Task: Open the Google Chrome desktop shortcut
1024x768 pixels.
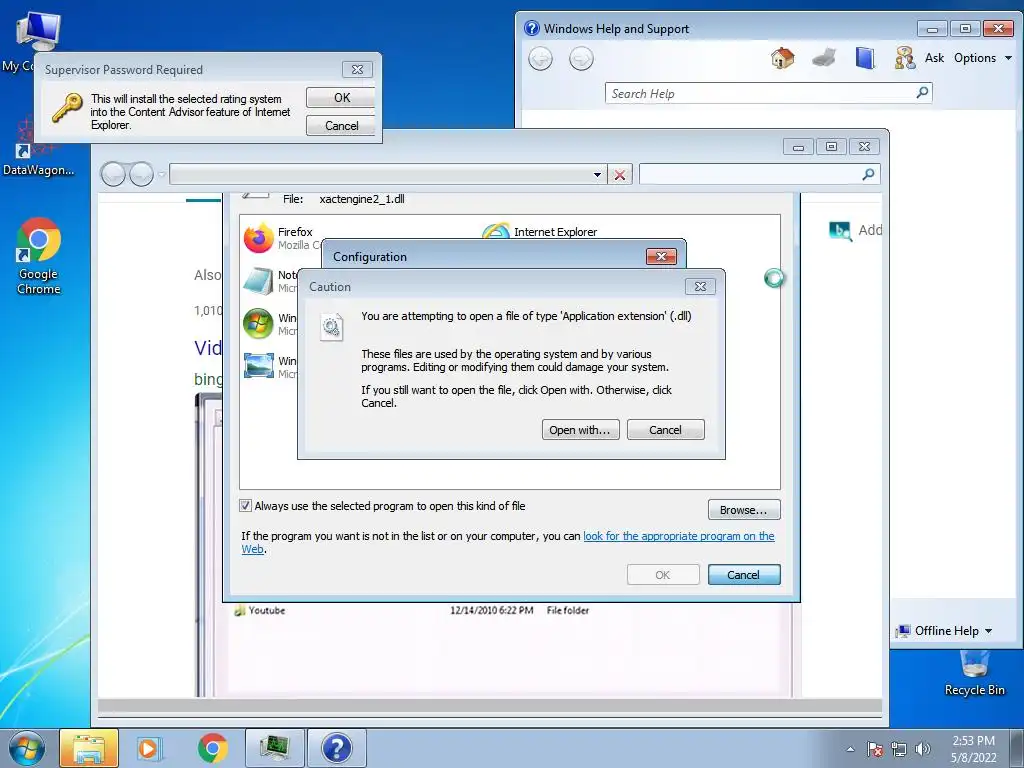Action: point(39,256)
